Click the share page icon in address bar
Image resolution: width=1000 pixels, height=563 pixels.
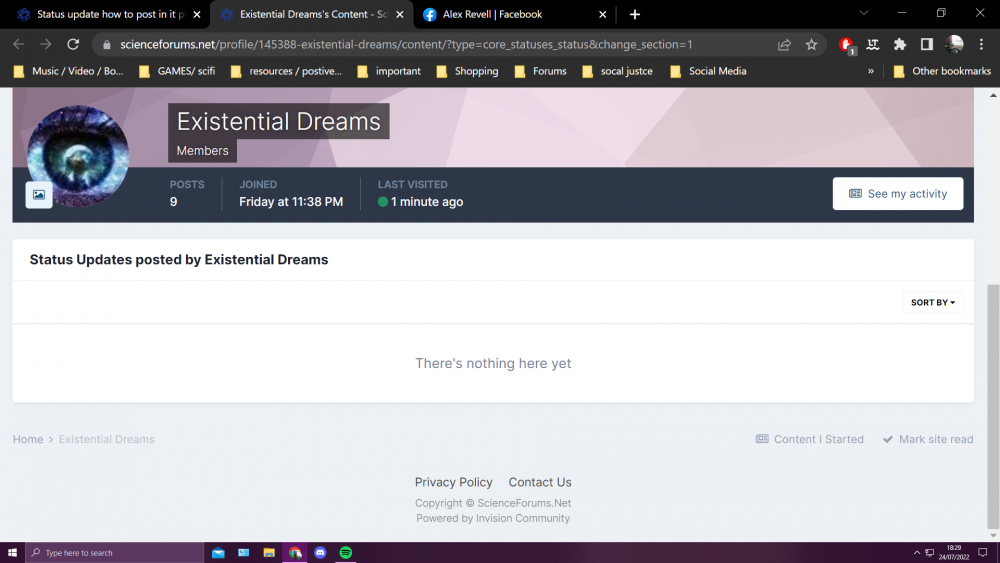click(784, 45)
